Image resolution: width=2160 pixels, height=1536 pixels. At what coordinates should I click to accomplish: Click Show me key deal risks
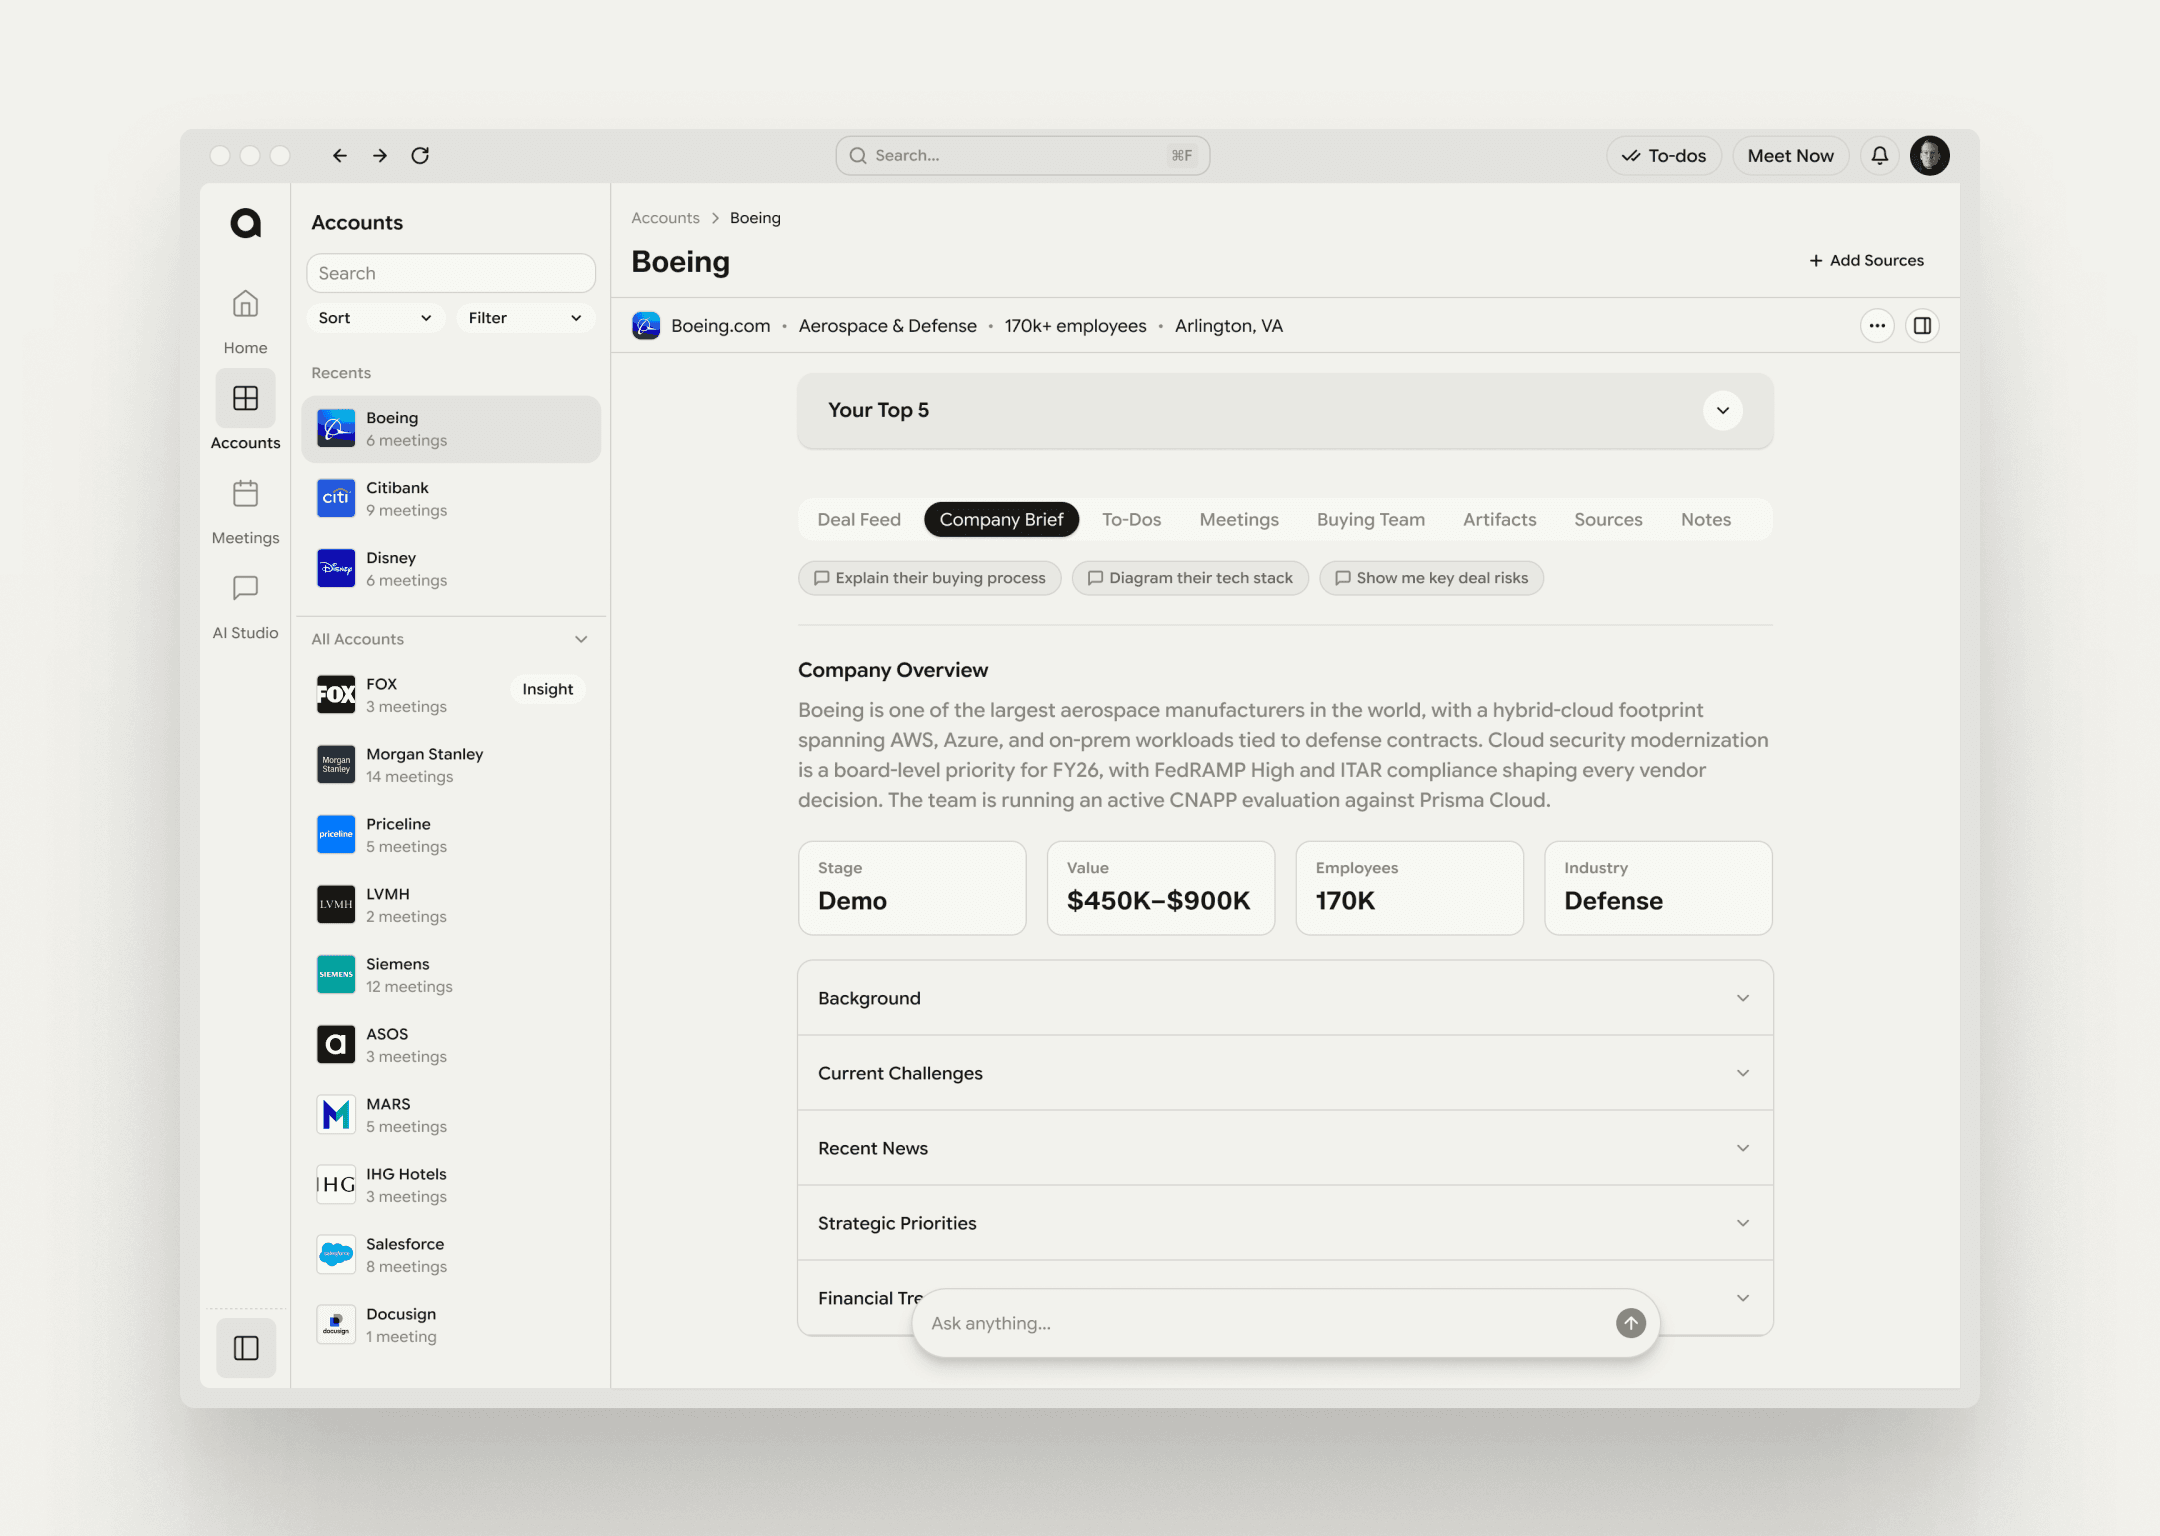1431,578
